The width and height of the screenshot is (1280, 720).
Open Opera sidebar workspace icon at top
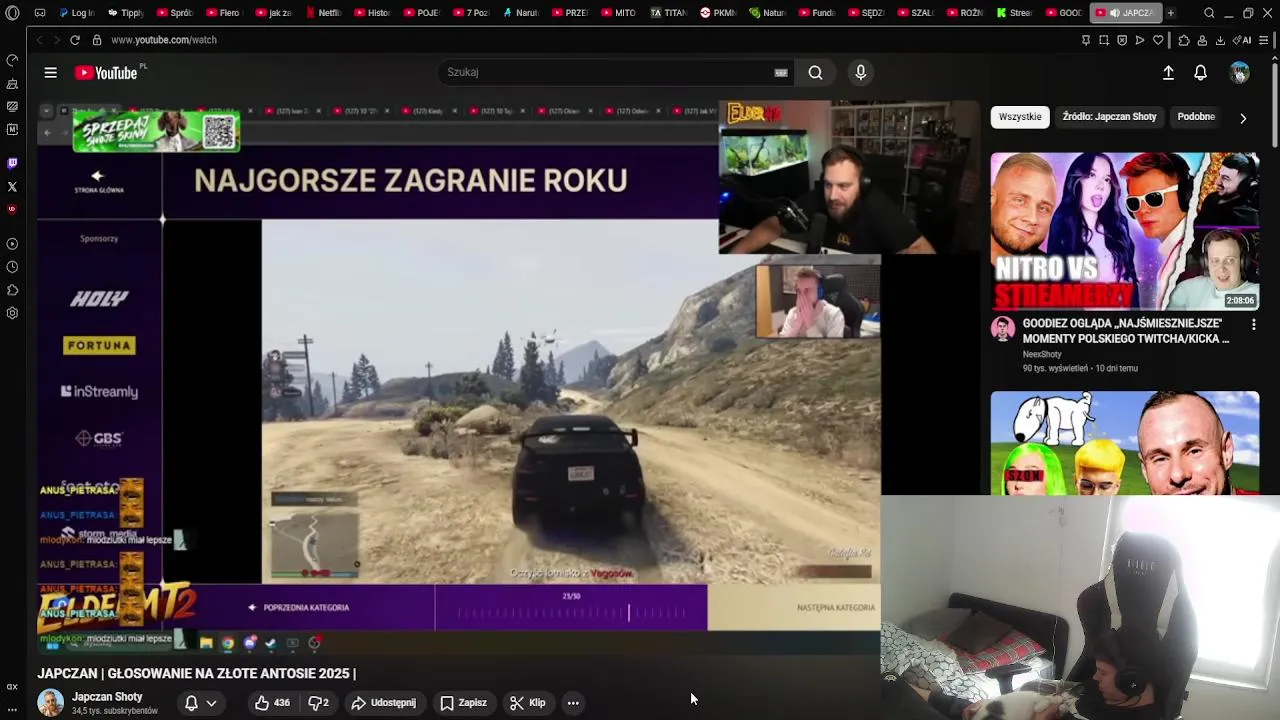click(x=12, y=61)
